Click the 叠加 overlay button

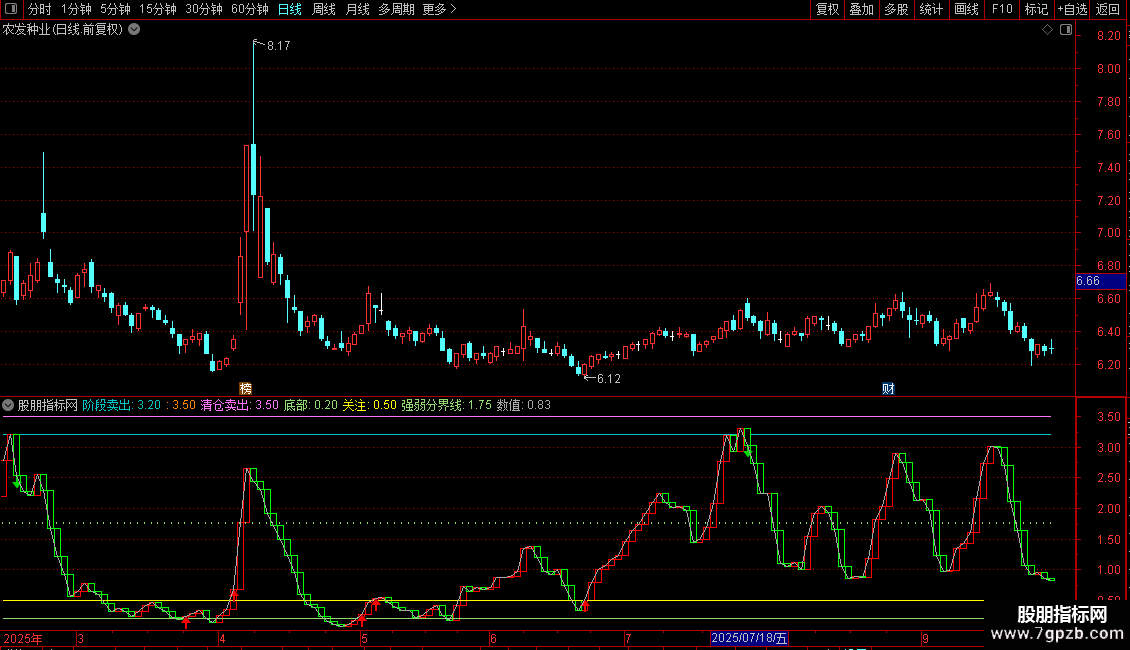[861, 9]
